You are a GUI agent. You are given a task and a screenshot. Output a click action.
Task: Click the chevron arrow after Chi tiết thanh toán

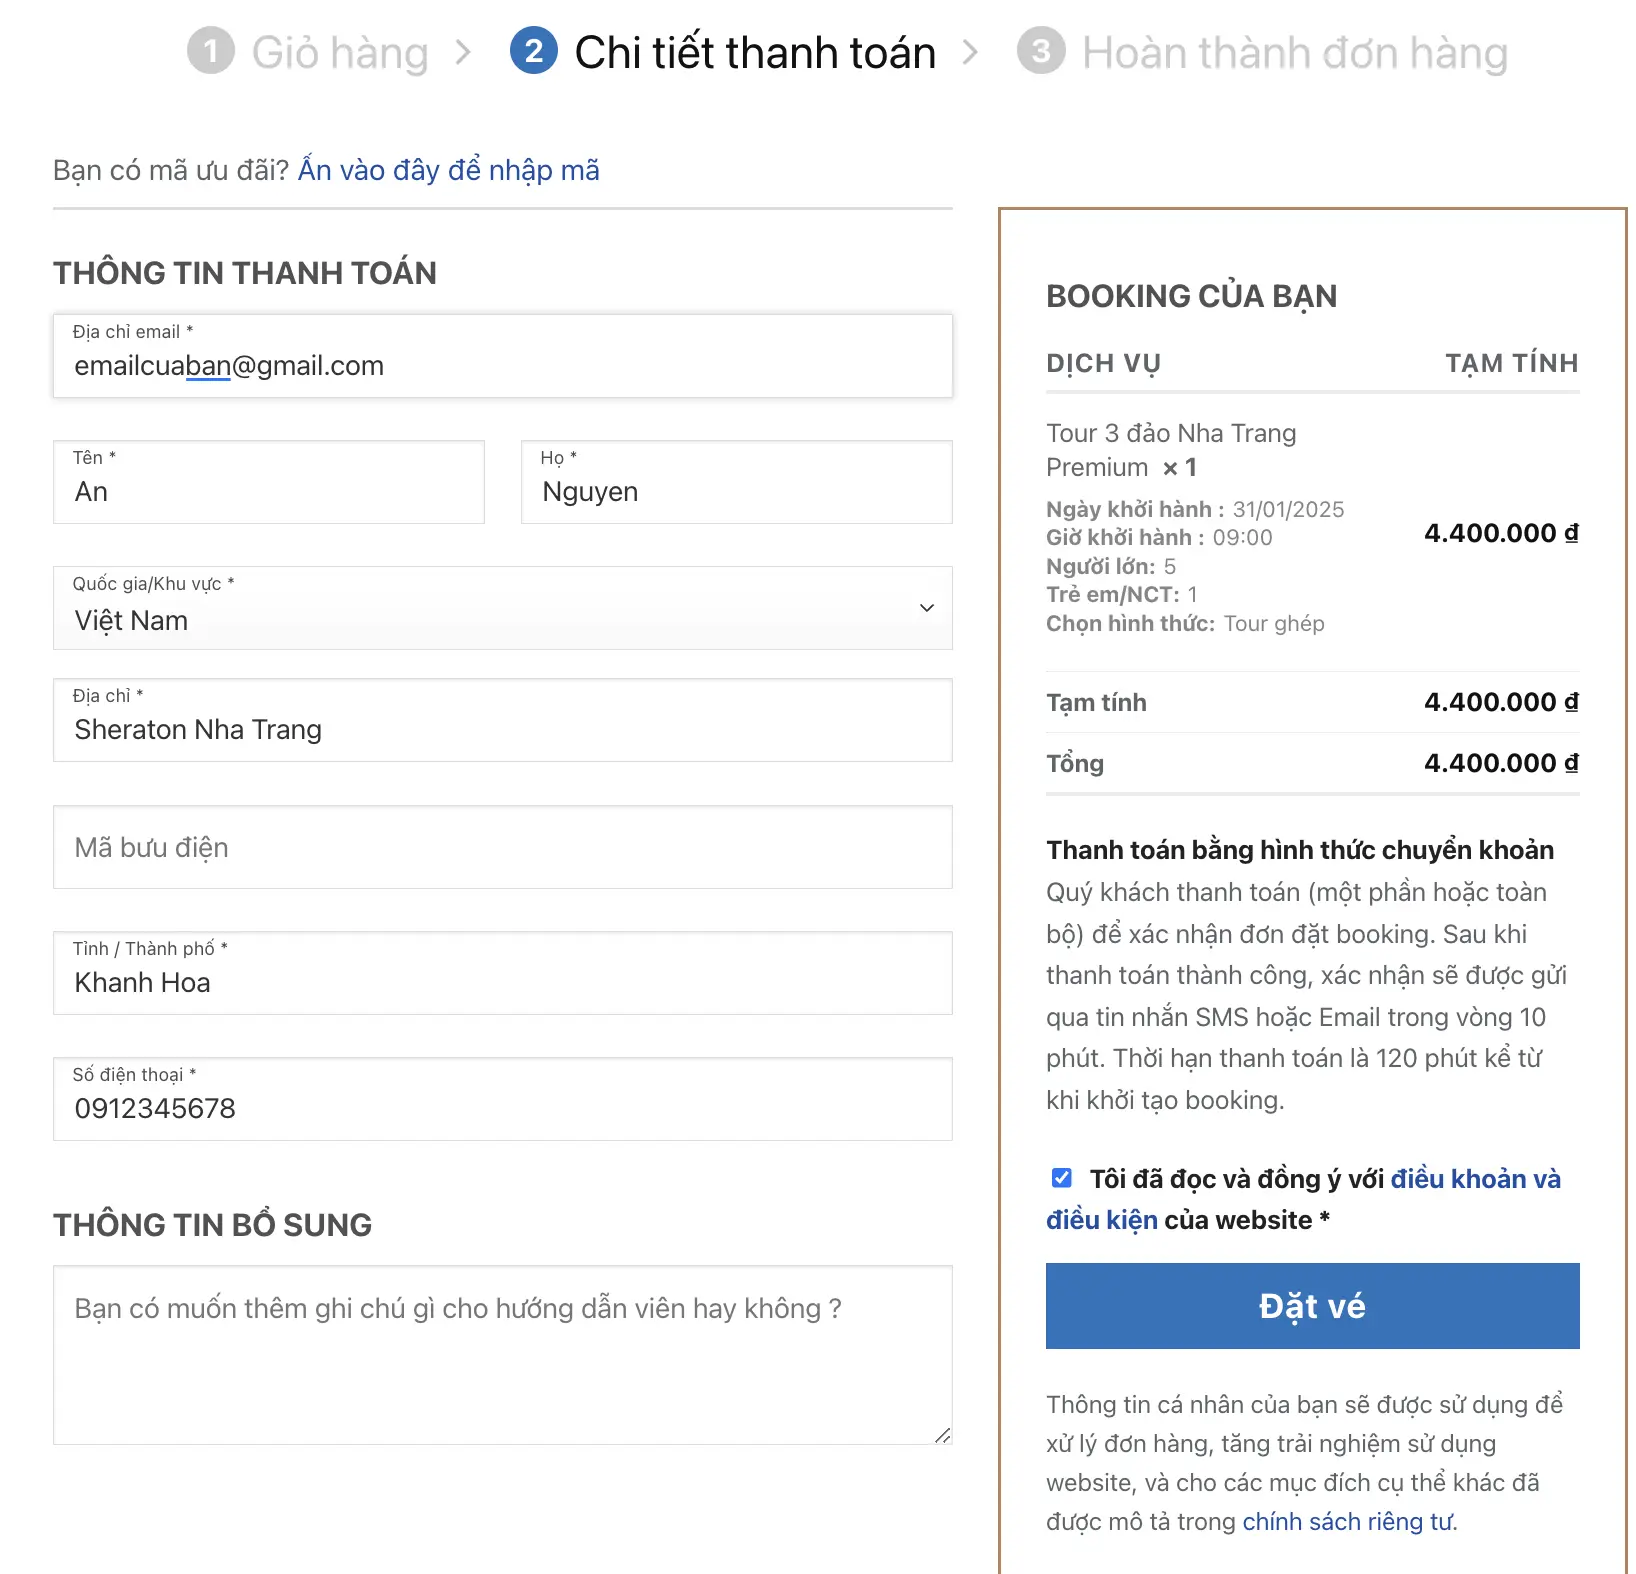tap(970, 52)
